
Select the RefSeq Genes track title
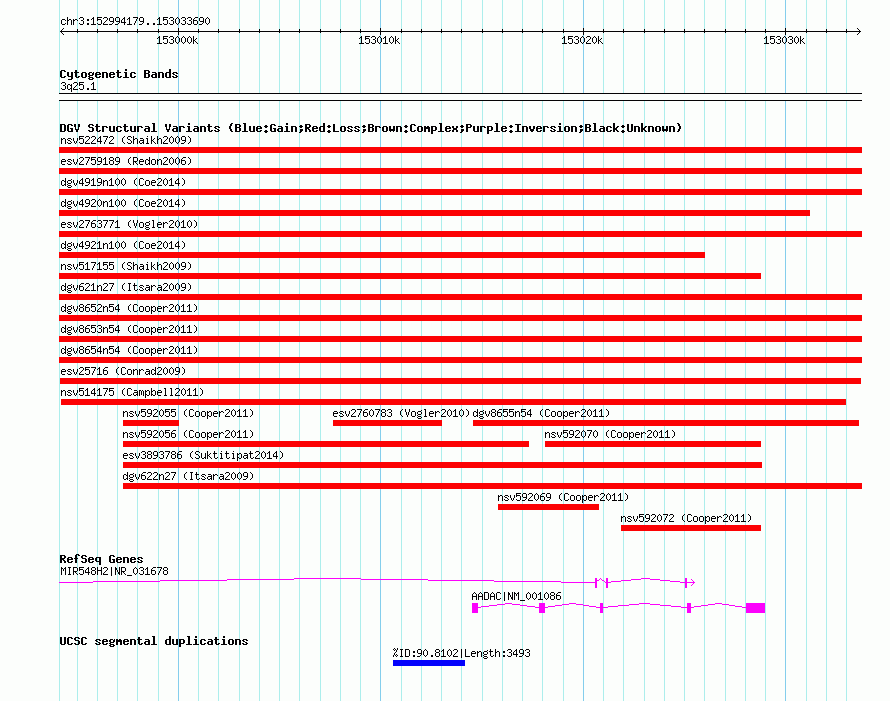click(x=101, y=559)
